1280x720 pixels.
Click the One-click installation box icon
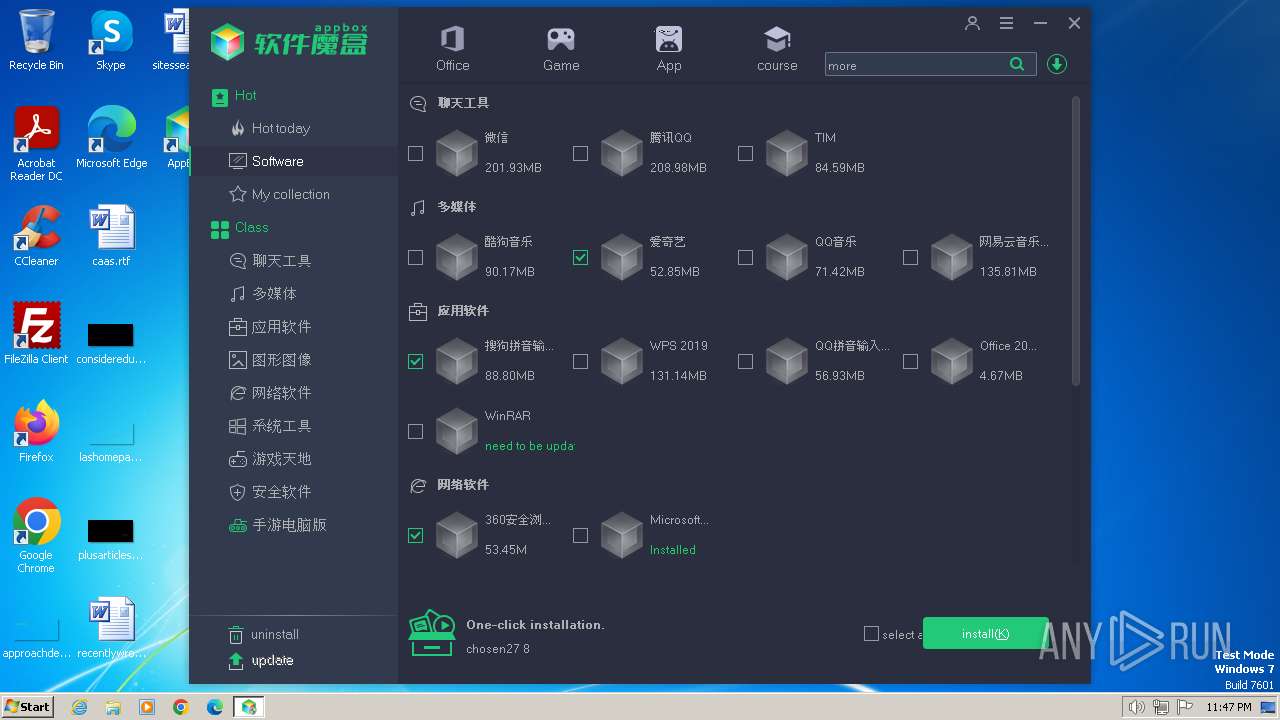click(x=432, y=633)
